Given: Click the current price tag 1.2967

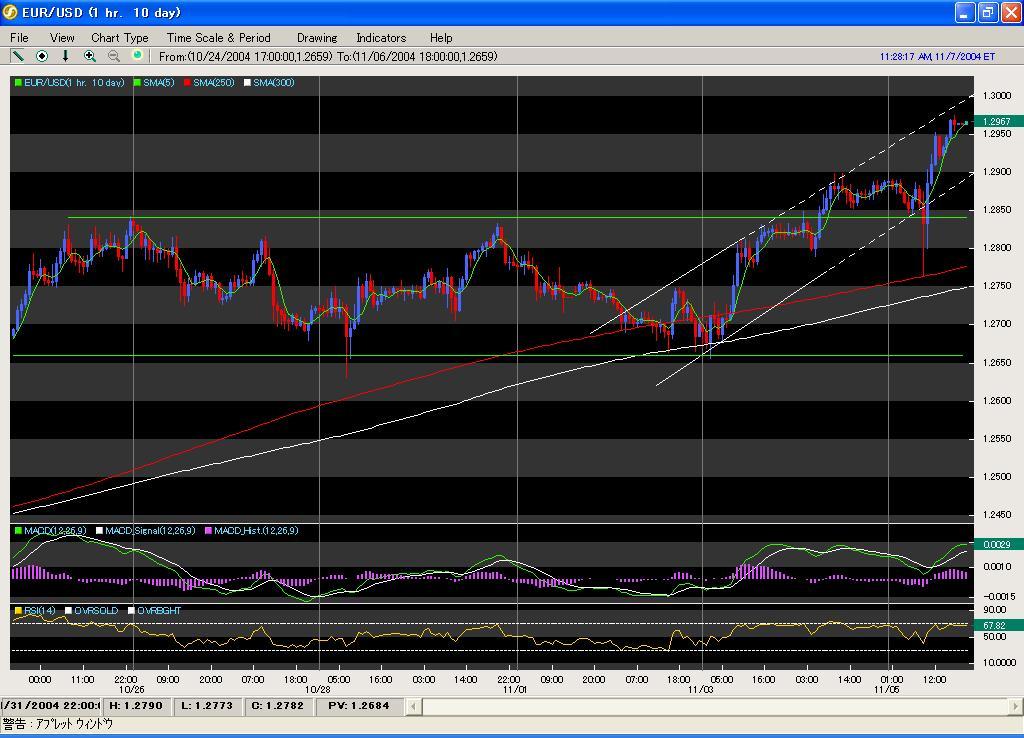Looking at the screenshot, I should (998, 121).
